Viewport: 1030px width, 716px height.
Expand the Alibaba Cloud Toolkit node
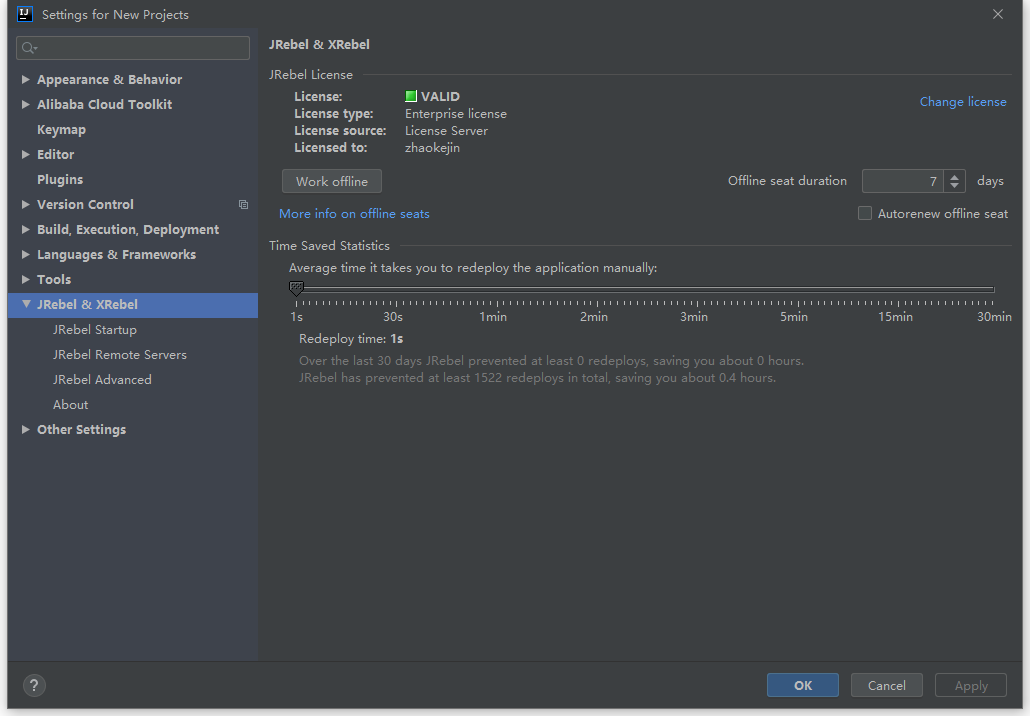(x=26, y=104)
